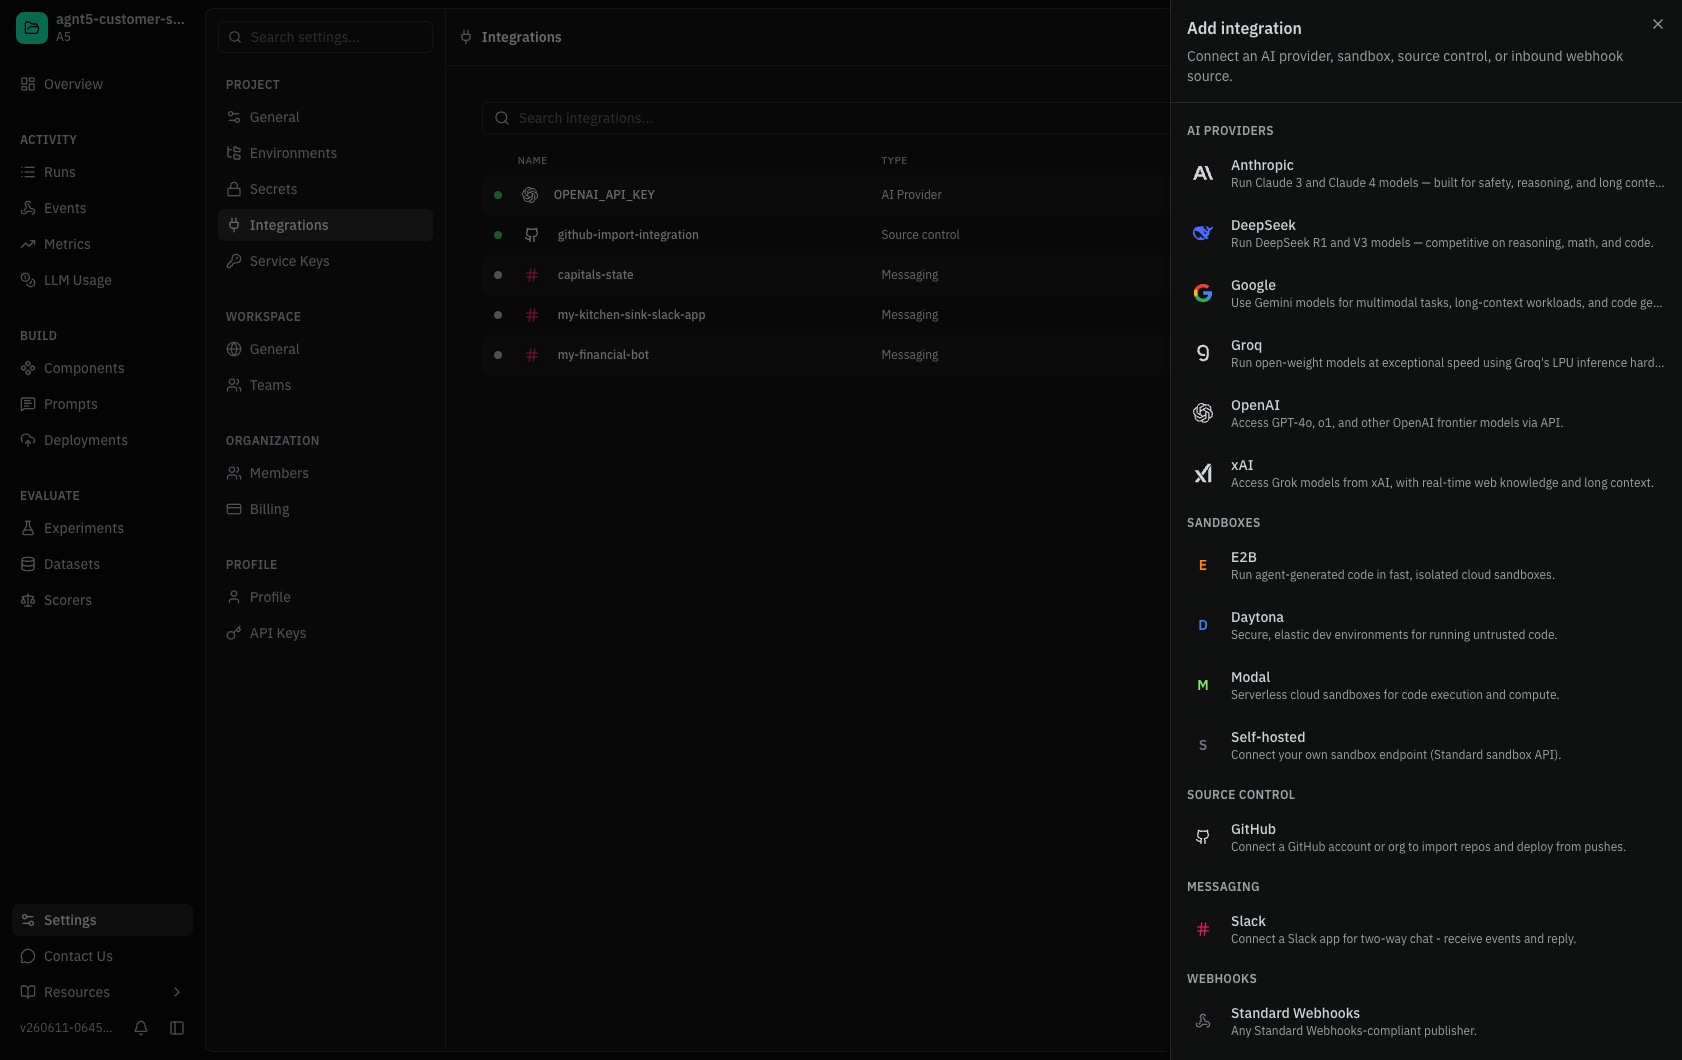Select Integrations in settings menu
The height and width of the screenshot is (1060, 1682).
pyautogui.click(x=325, y=225)
